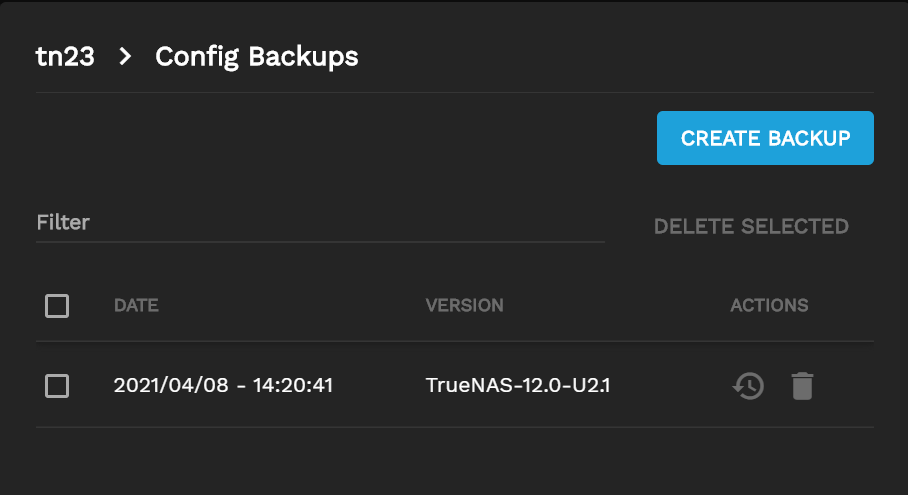Go to tn23 in the breadcrumb

(65, 57)
